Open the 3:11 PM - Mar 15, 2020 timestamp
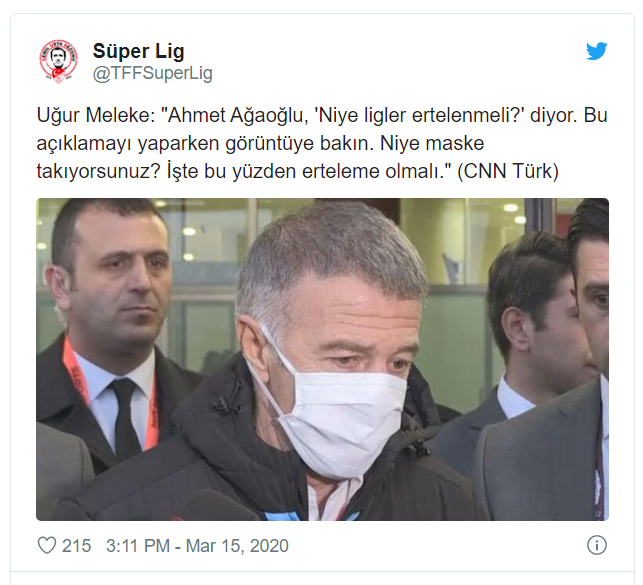The image size is (643, 585). [197, 546]
